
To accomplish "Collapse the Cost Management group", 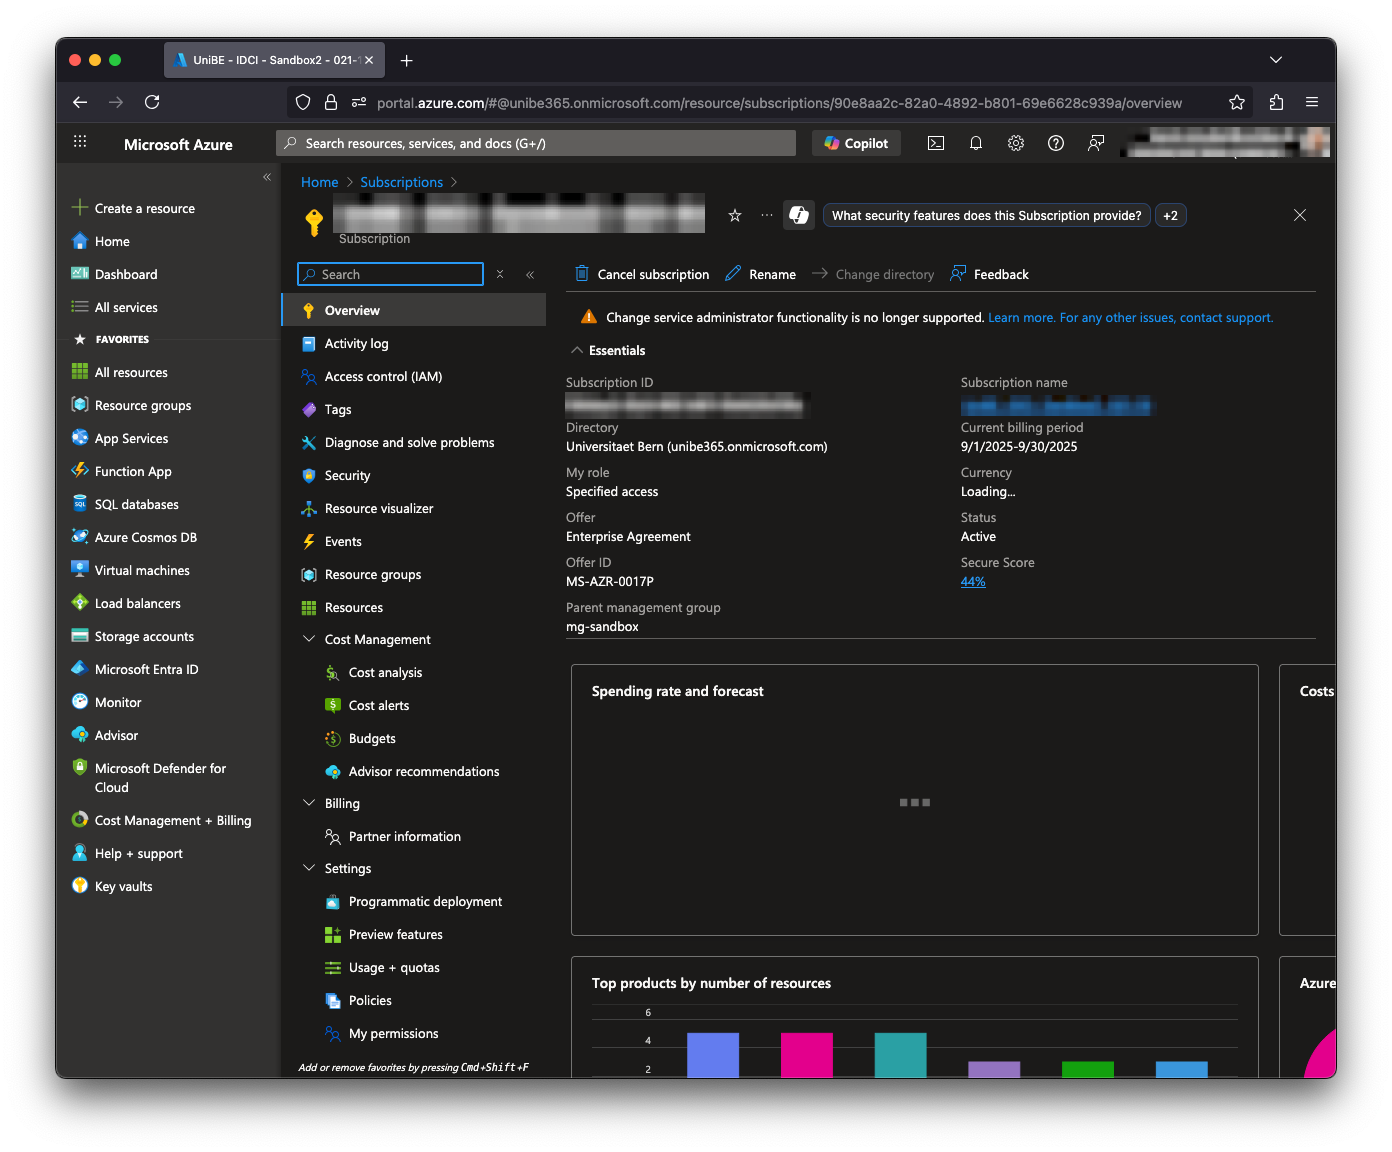I will coord(308,639).
